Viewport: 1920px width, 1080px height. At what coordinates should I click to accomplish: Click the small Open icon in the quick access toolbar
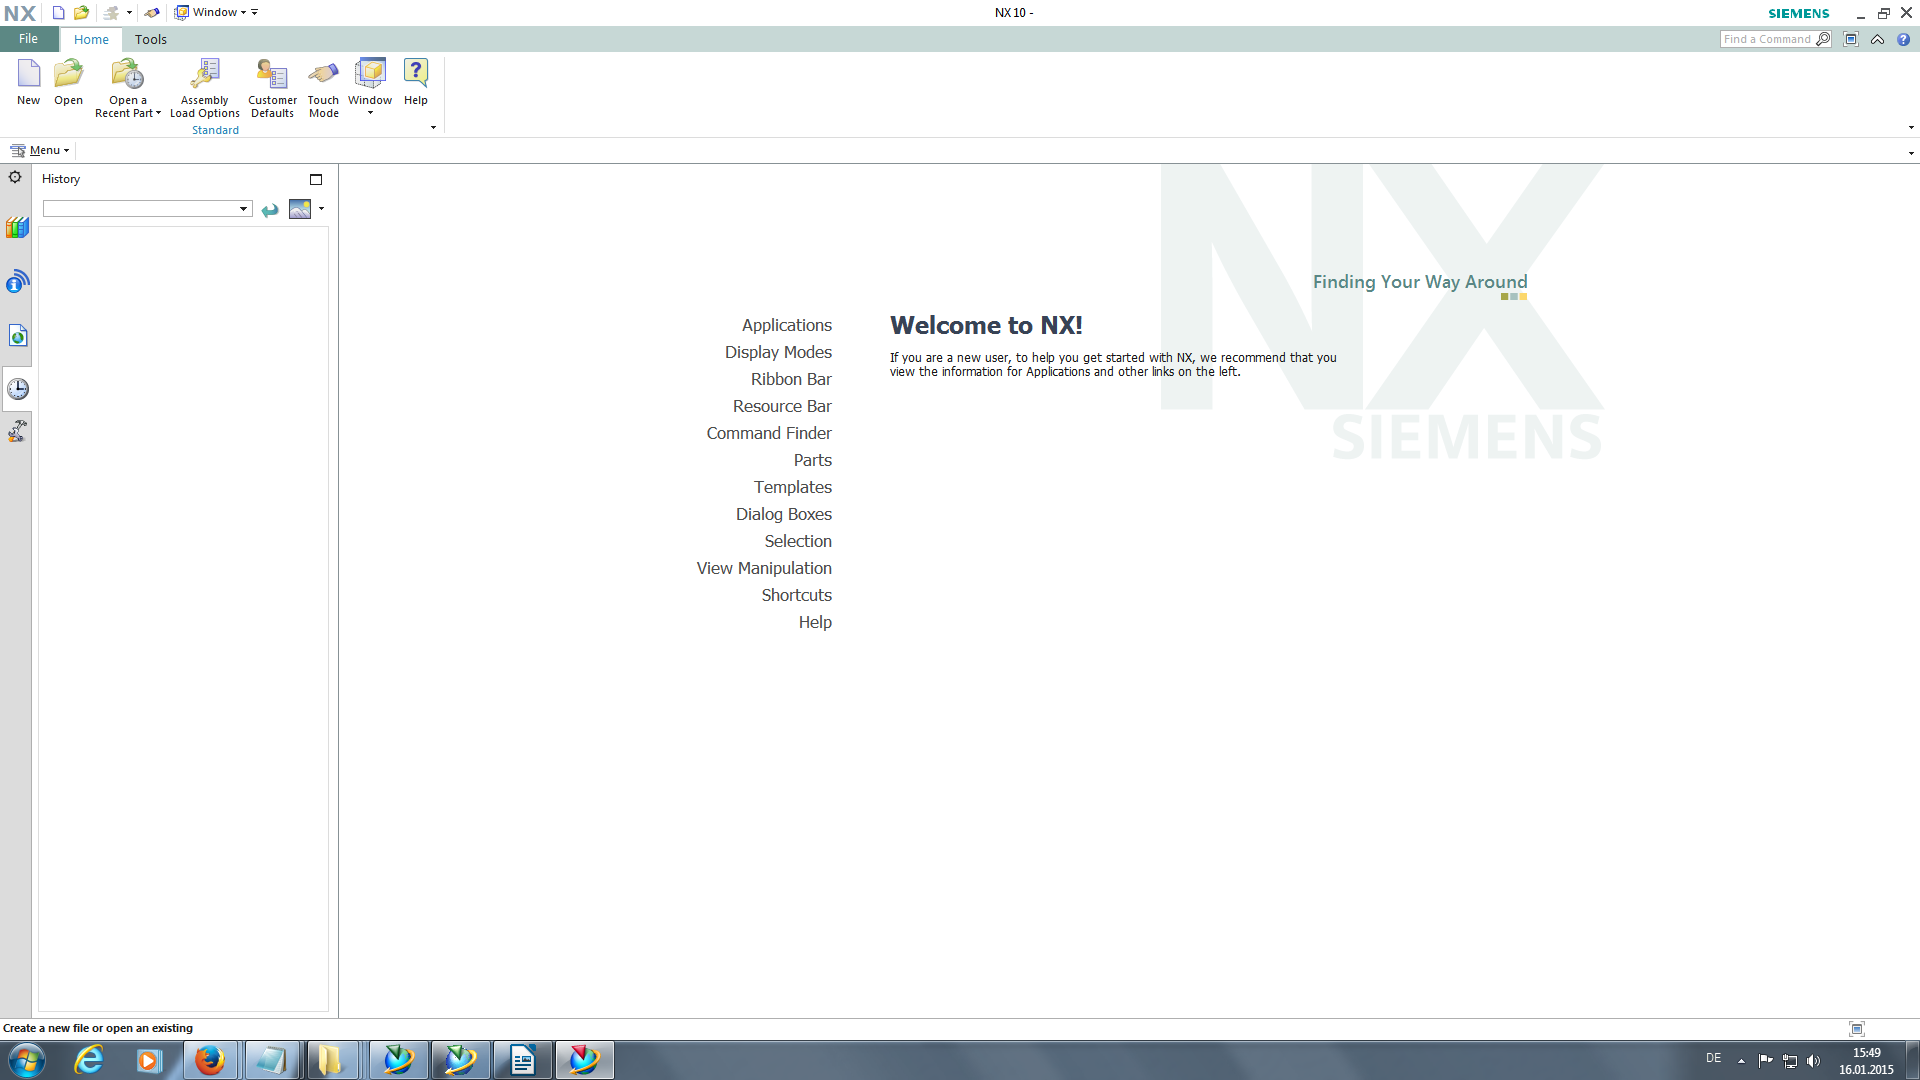coord(81,13)
